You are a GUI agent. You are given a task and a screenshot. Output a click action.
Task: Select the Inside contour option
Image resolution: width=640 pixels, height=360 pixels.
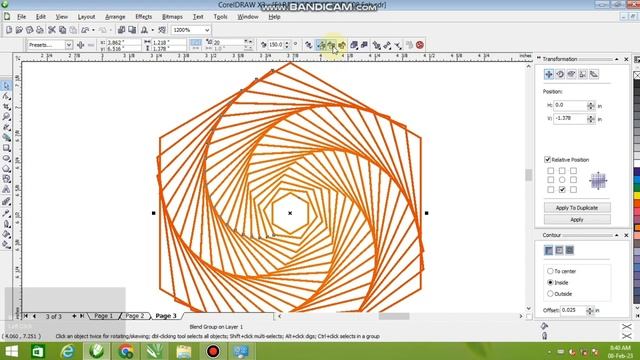coord(550,282)
